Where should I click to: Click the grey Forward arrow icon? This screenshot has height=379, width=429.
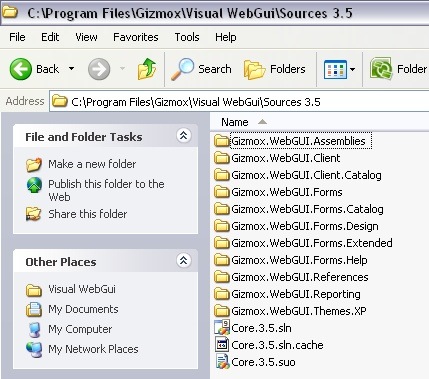click(x=99, y=69)
